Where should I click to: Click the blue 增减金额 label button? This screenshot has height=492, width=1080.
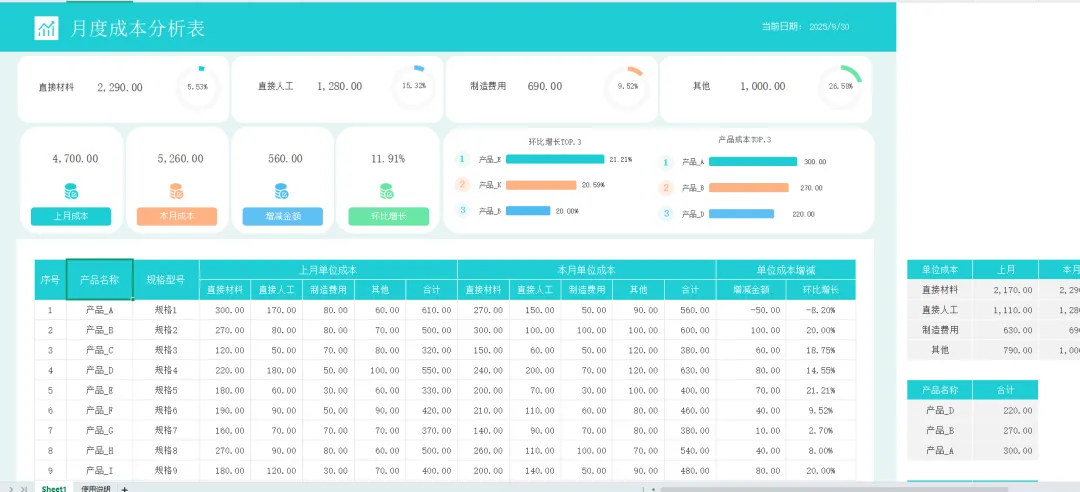pos(282,216)
